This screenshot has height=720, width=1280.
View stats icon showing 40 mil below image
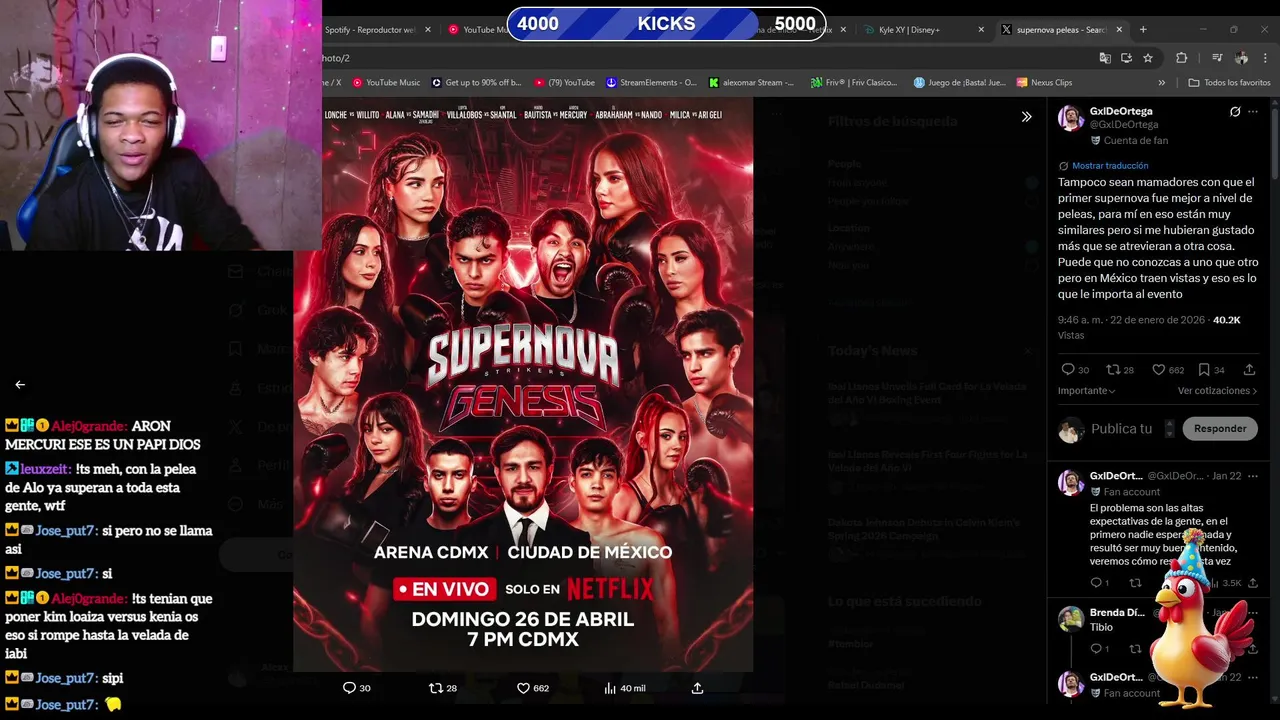coord(625,688)
